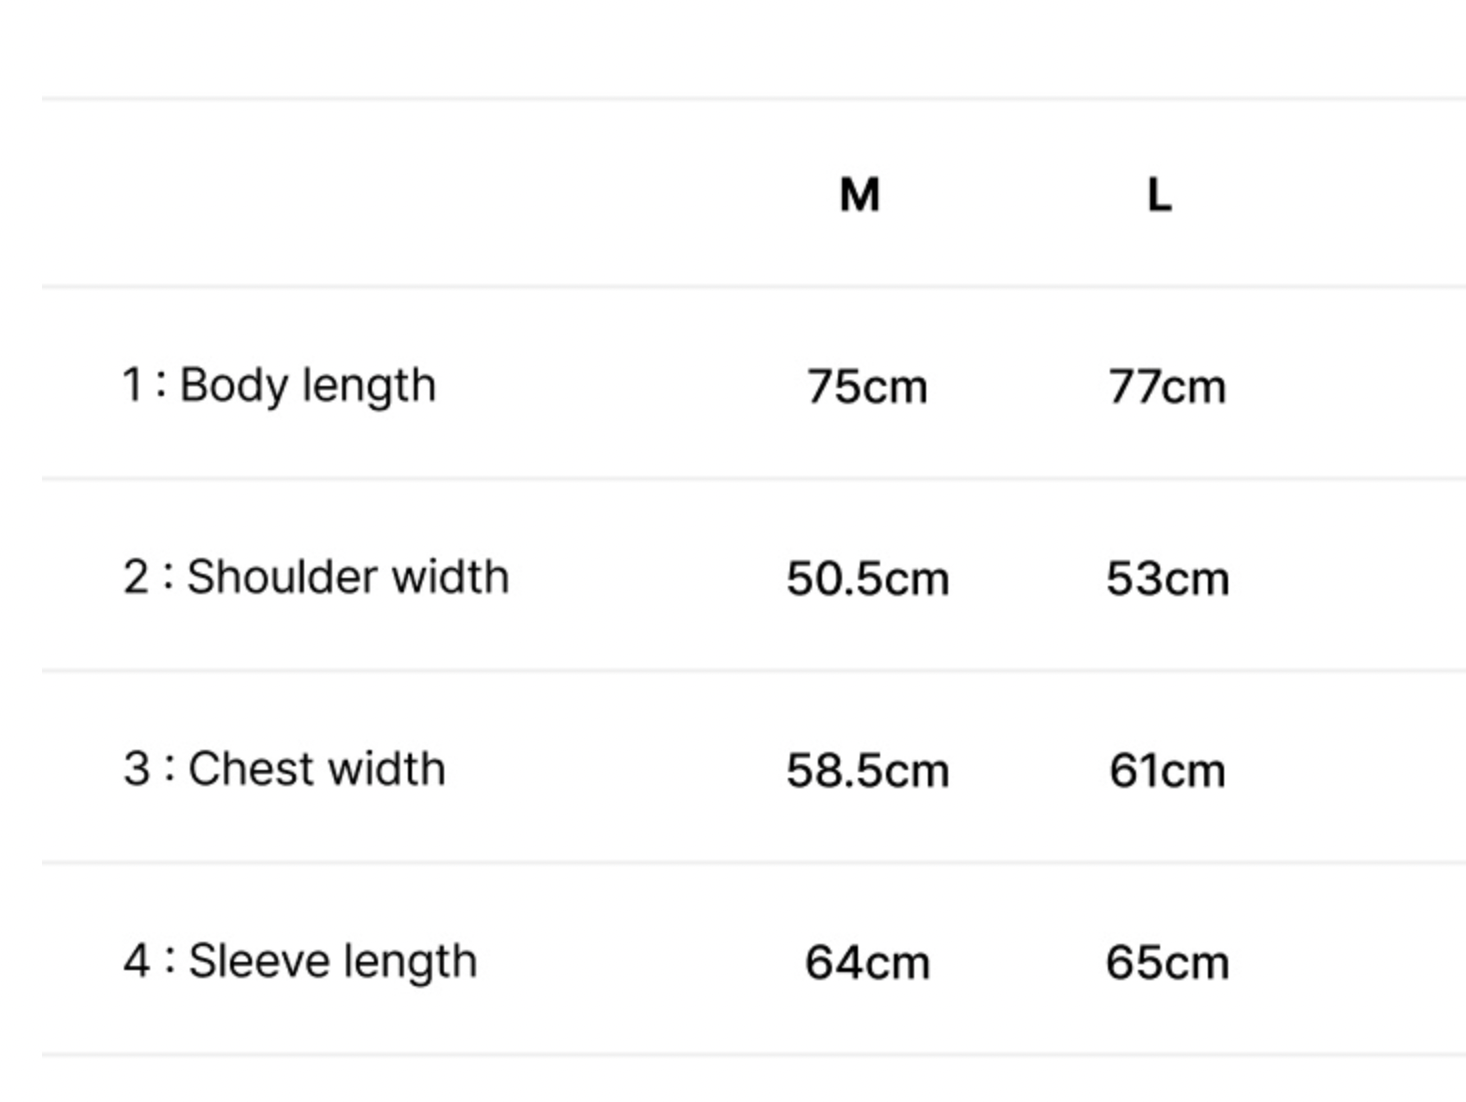Click the number 4 before Sleeve length
1466x1102 pixels.
[136, 961]
